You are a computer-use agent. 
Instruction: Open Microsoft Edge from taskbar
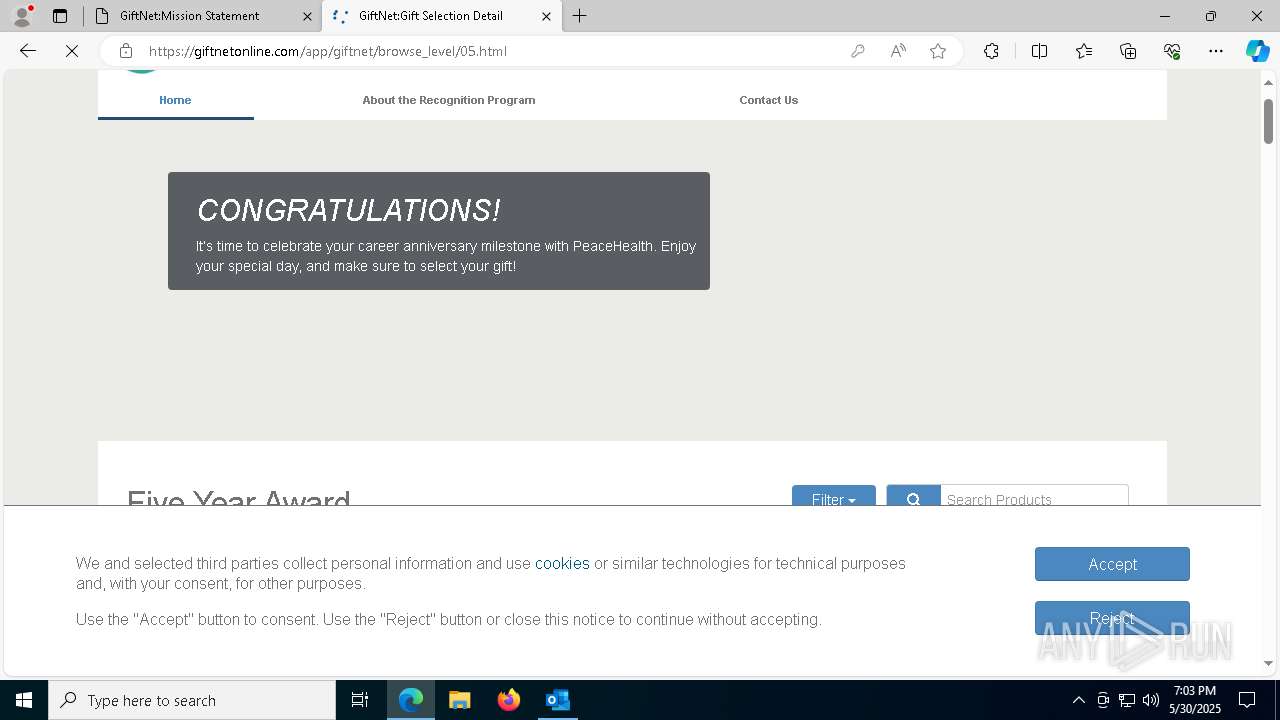[x=411, y=700]
